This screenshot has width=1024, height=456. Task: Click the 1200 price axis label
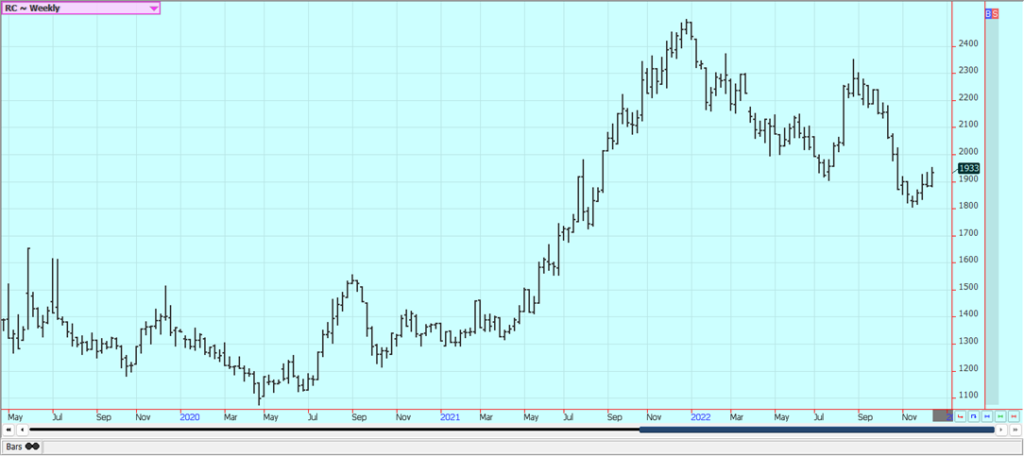pyautogui.click(x=968, y=369)
